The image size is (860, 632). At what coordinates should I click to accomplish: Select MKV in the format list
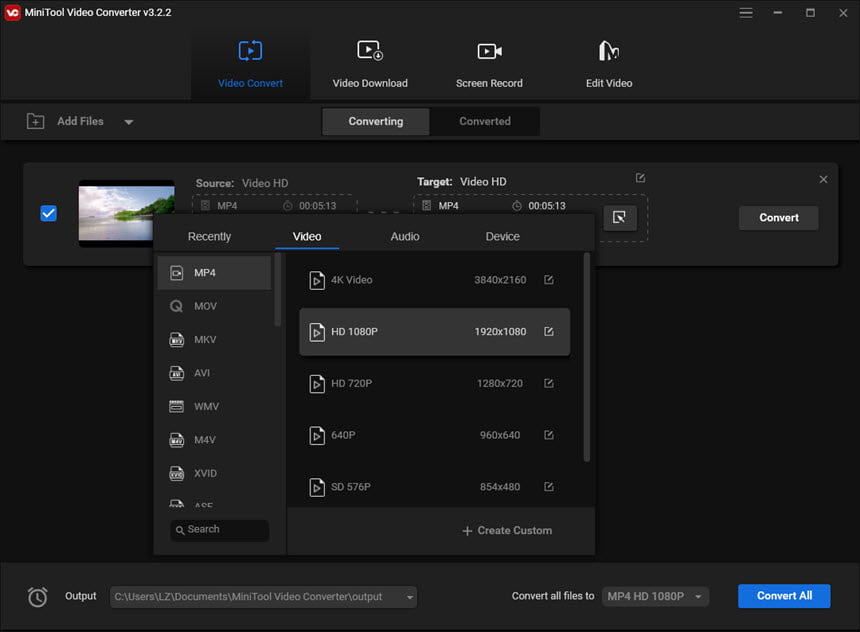[214, 340]
